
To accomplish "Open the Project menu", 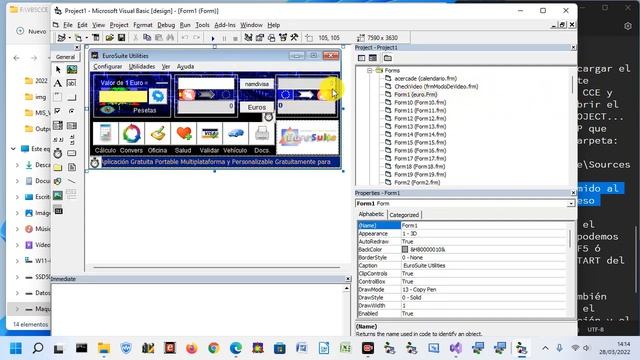I will point(119,25).
